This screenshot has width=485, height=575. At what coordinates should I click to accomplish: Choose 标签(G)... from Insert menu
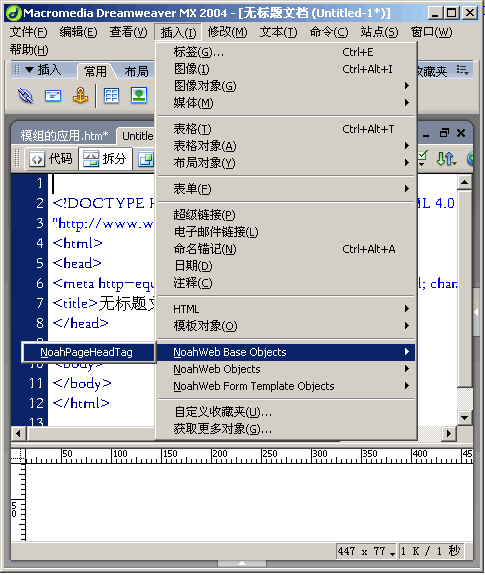point(287,52)
